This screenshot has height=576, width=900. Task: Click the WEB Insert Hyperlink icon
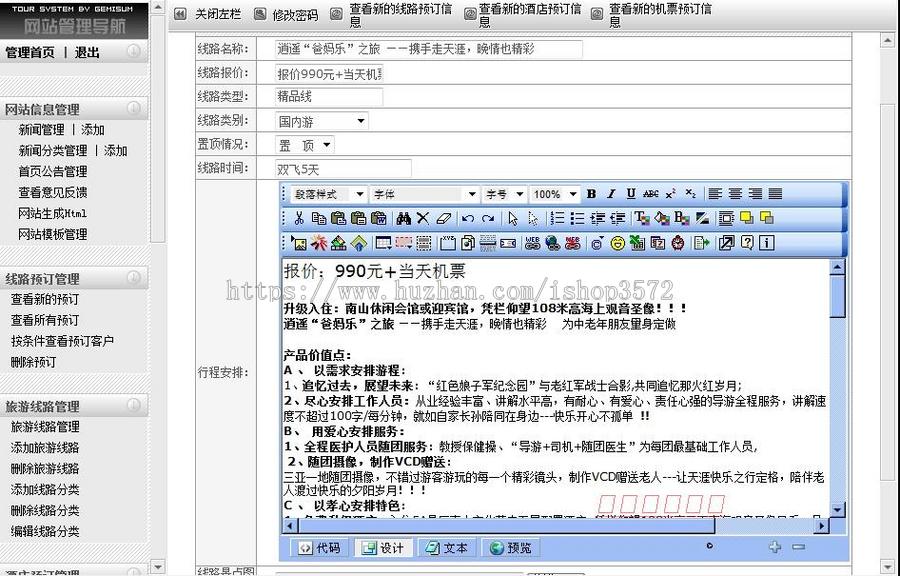coord(532,243)
